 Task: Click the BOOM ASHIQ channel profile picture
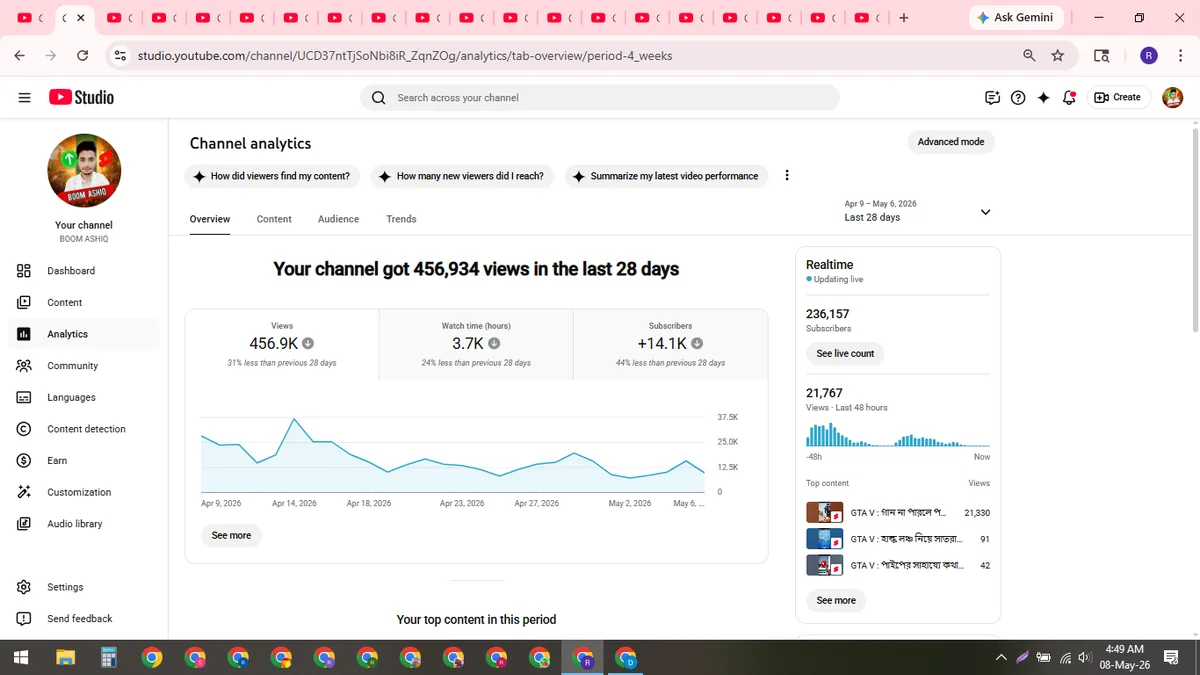click(84, 171)
